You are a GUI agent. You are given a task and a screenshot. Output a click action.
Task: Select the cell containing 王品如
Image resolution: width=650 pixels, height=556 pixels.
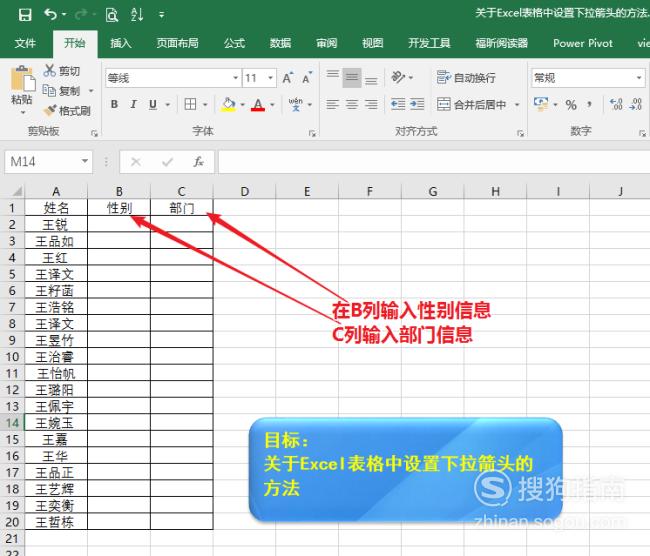tap(56, 241)
